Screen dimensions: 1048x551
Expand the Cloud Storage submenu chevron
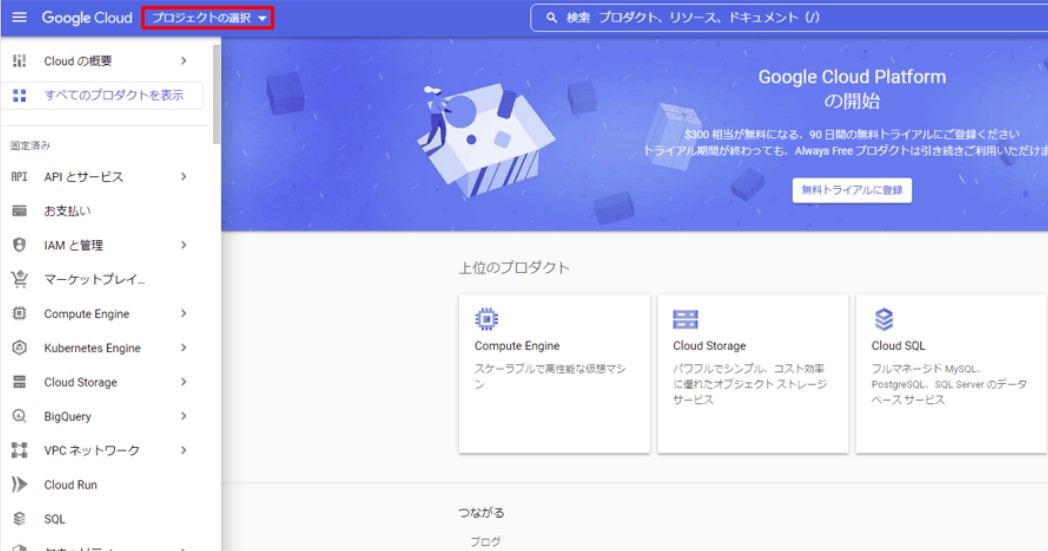coord(183,382)
